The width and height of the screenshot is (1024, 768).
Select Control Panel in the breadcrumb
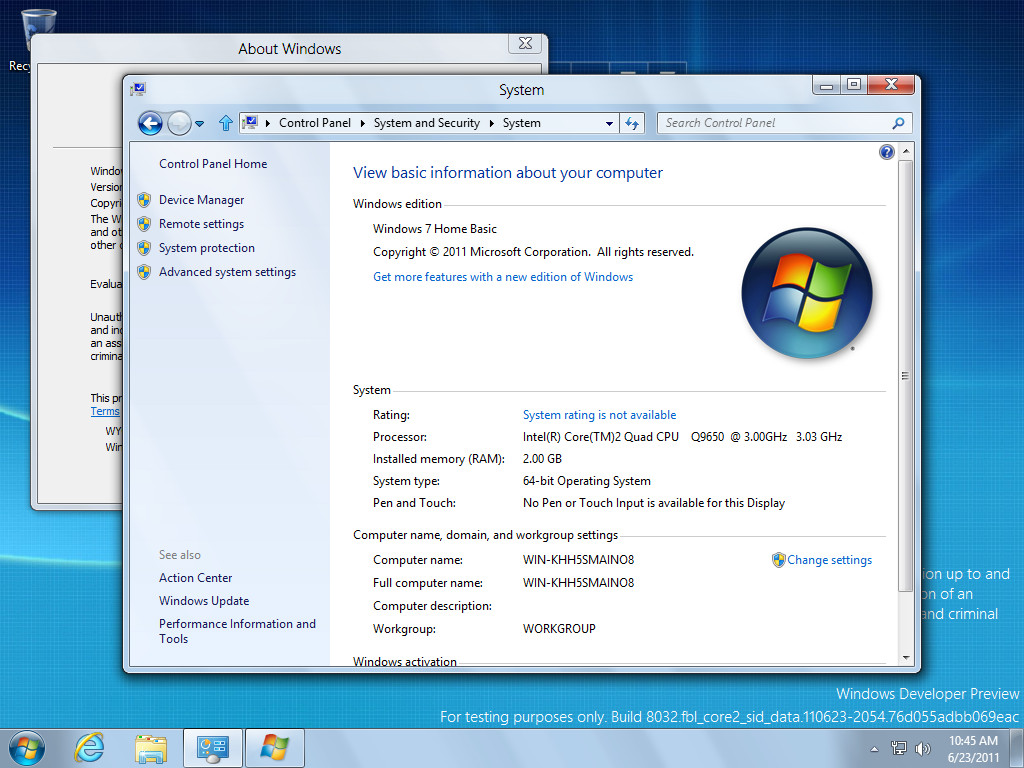click(x=314, y=123)
